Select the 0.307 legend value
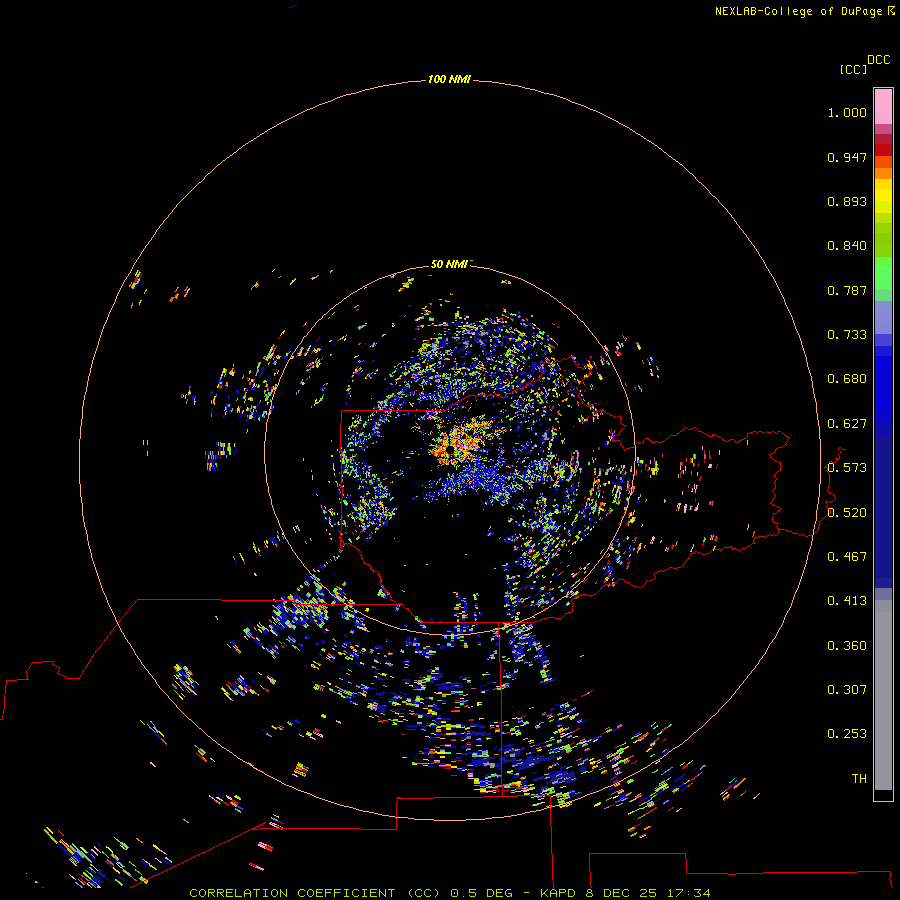Screen dimensions: 900x900 pos(847,690)
